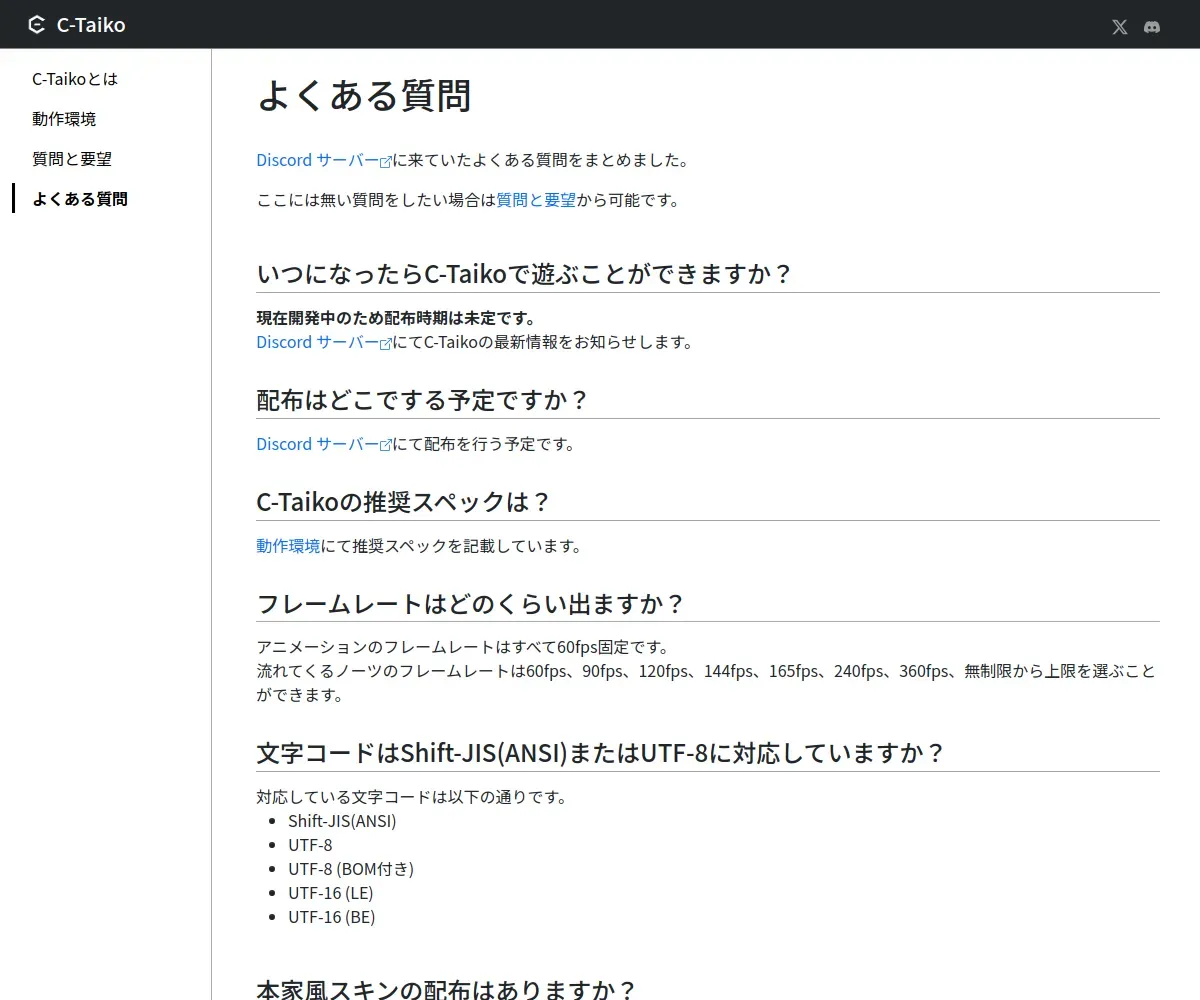The image size is (1200, 1000).
Task: Click list item UTF-16 (LE)
Action: pos(331,893)
